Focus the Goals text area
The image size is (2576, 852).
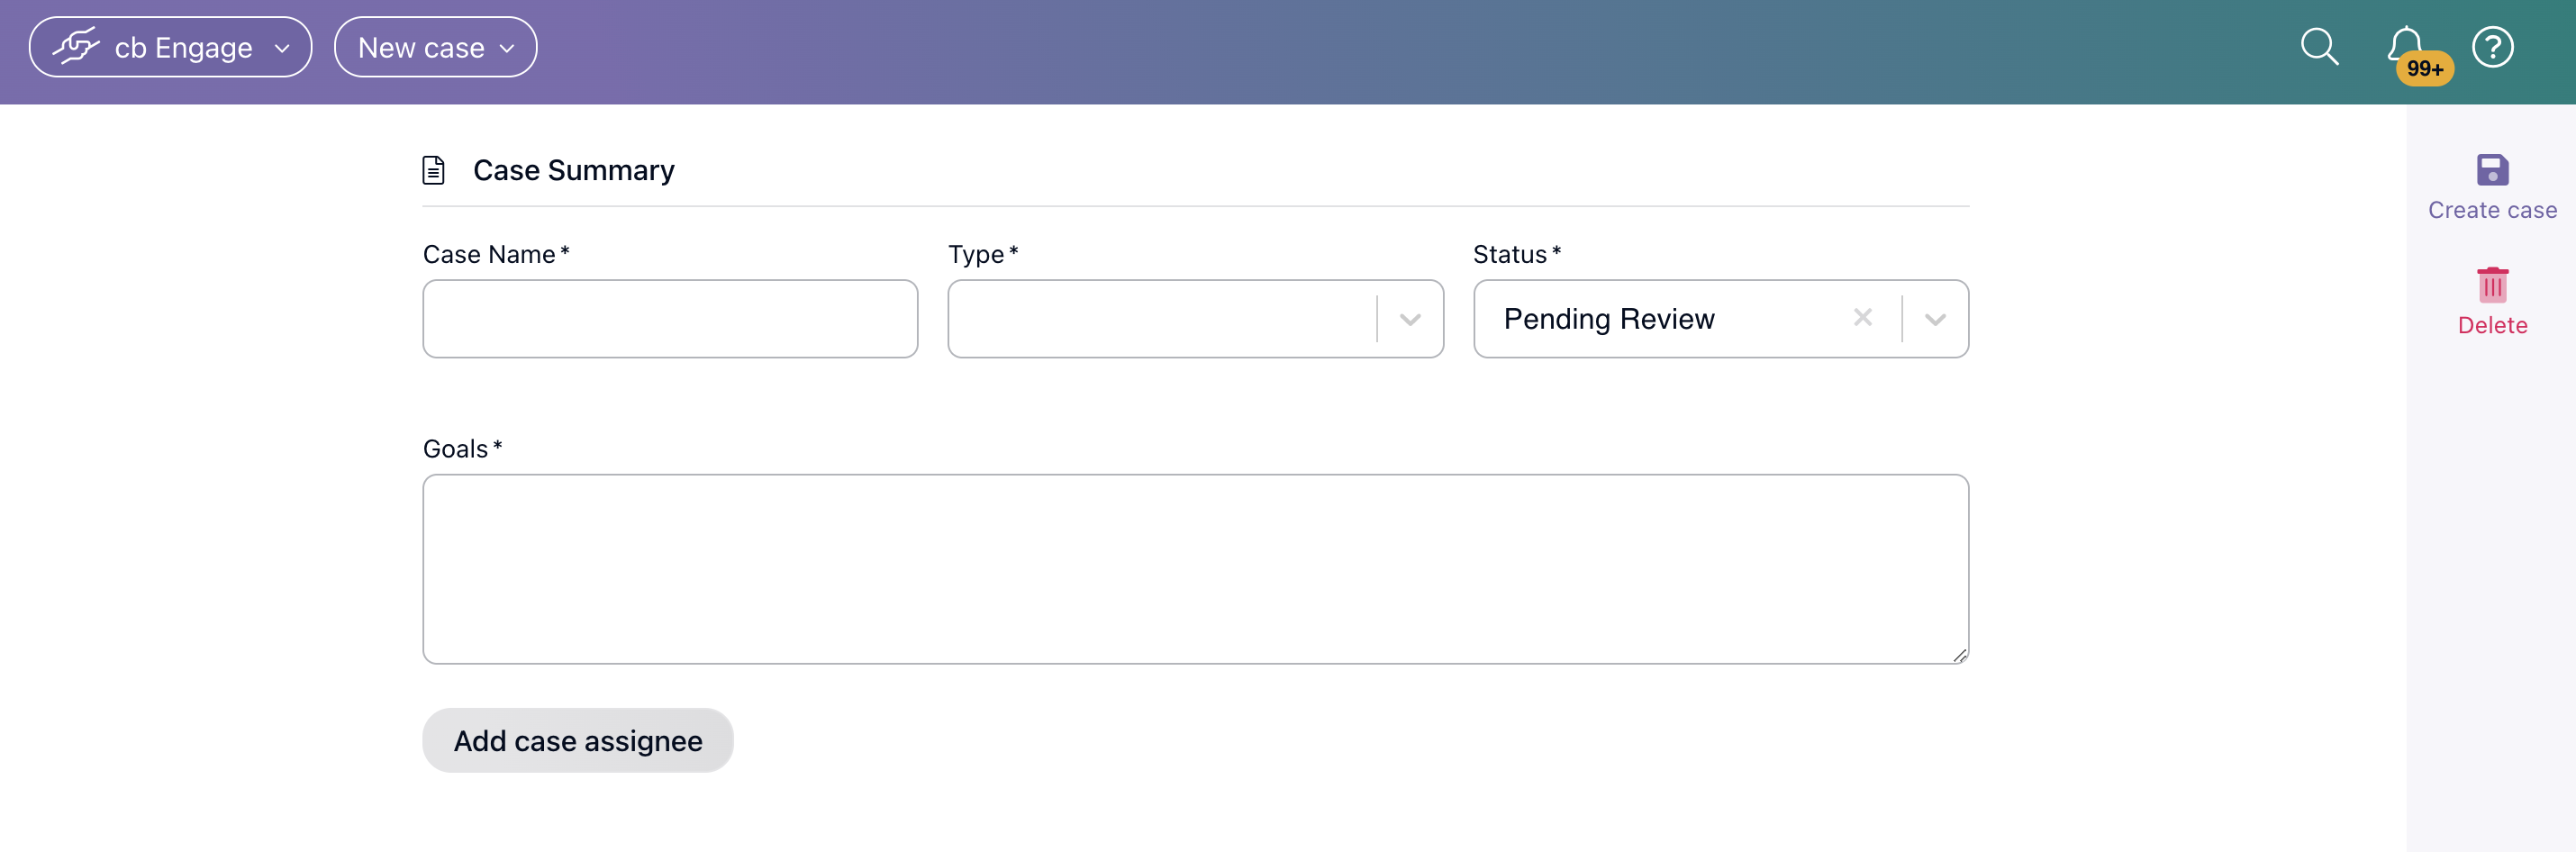[1195, 569]
